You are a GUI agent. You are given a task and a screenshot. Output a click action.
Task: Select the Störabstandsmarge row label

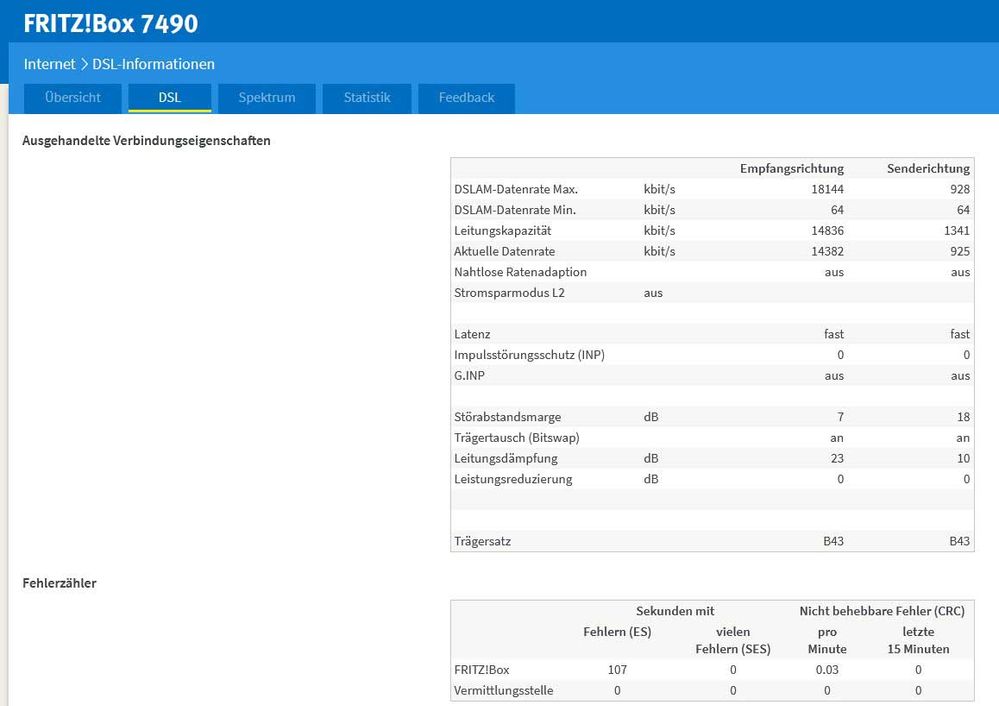pos(507,417)
